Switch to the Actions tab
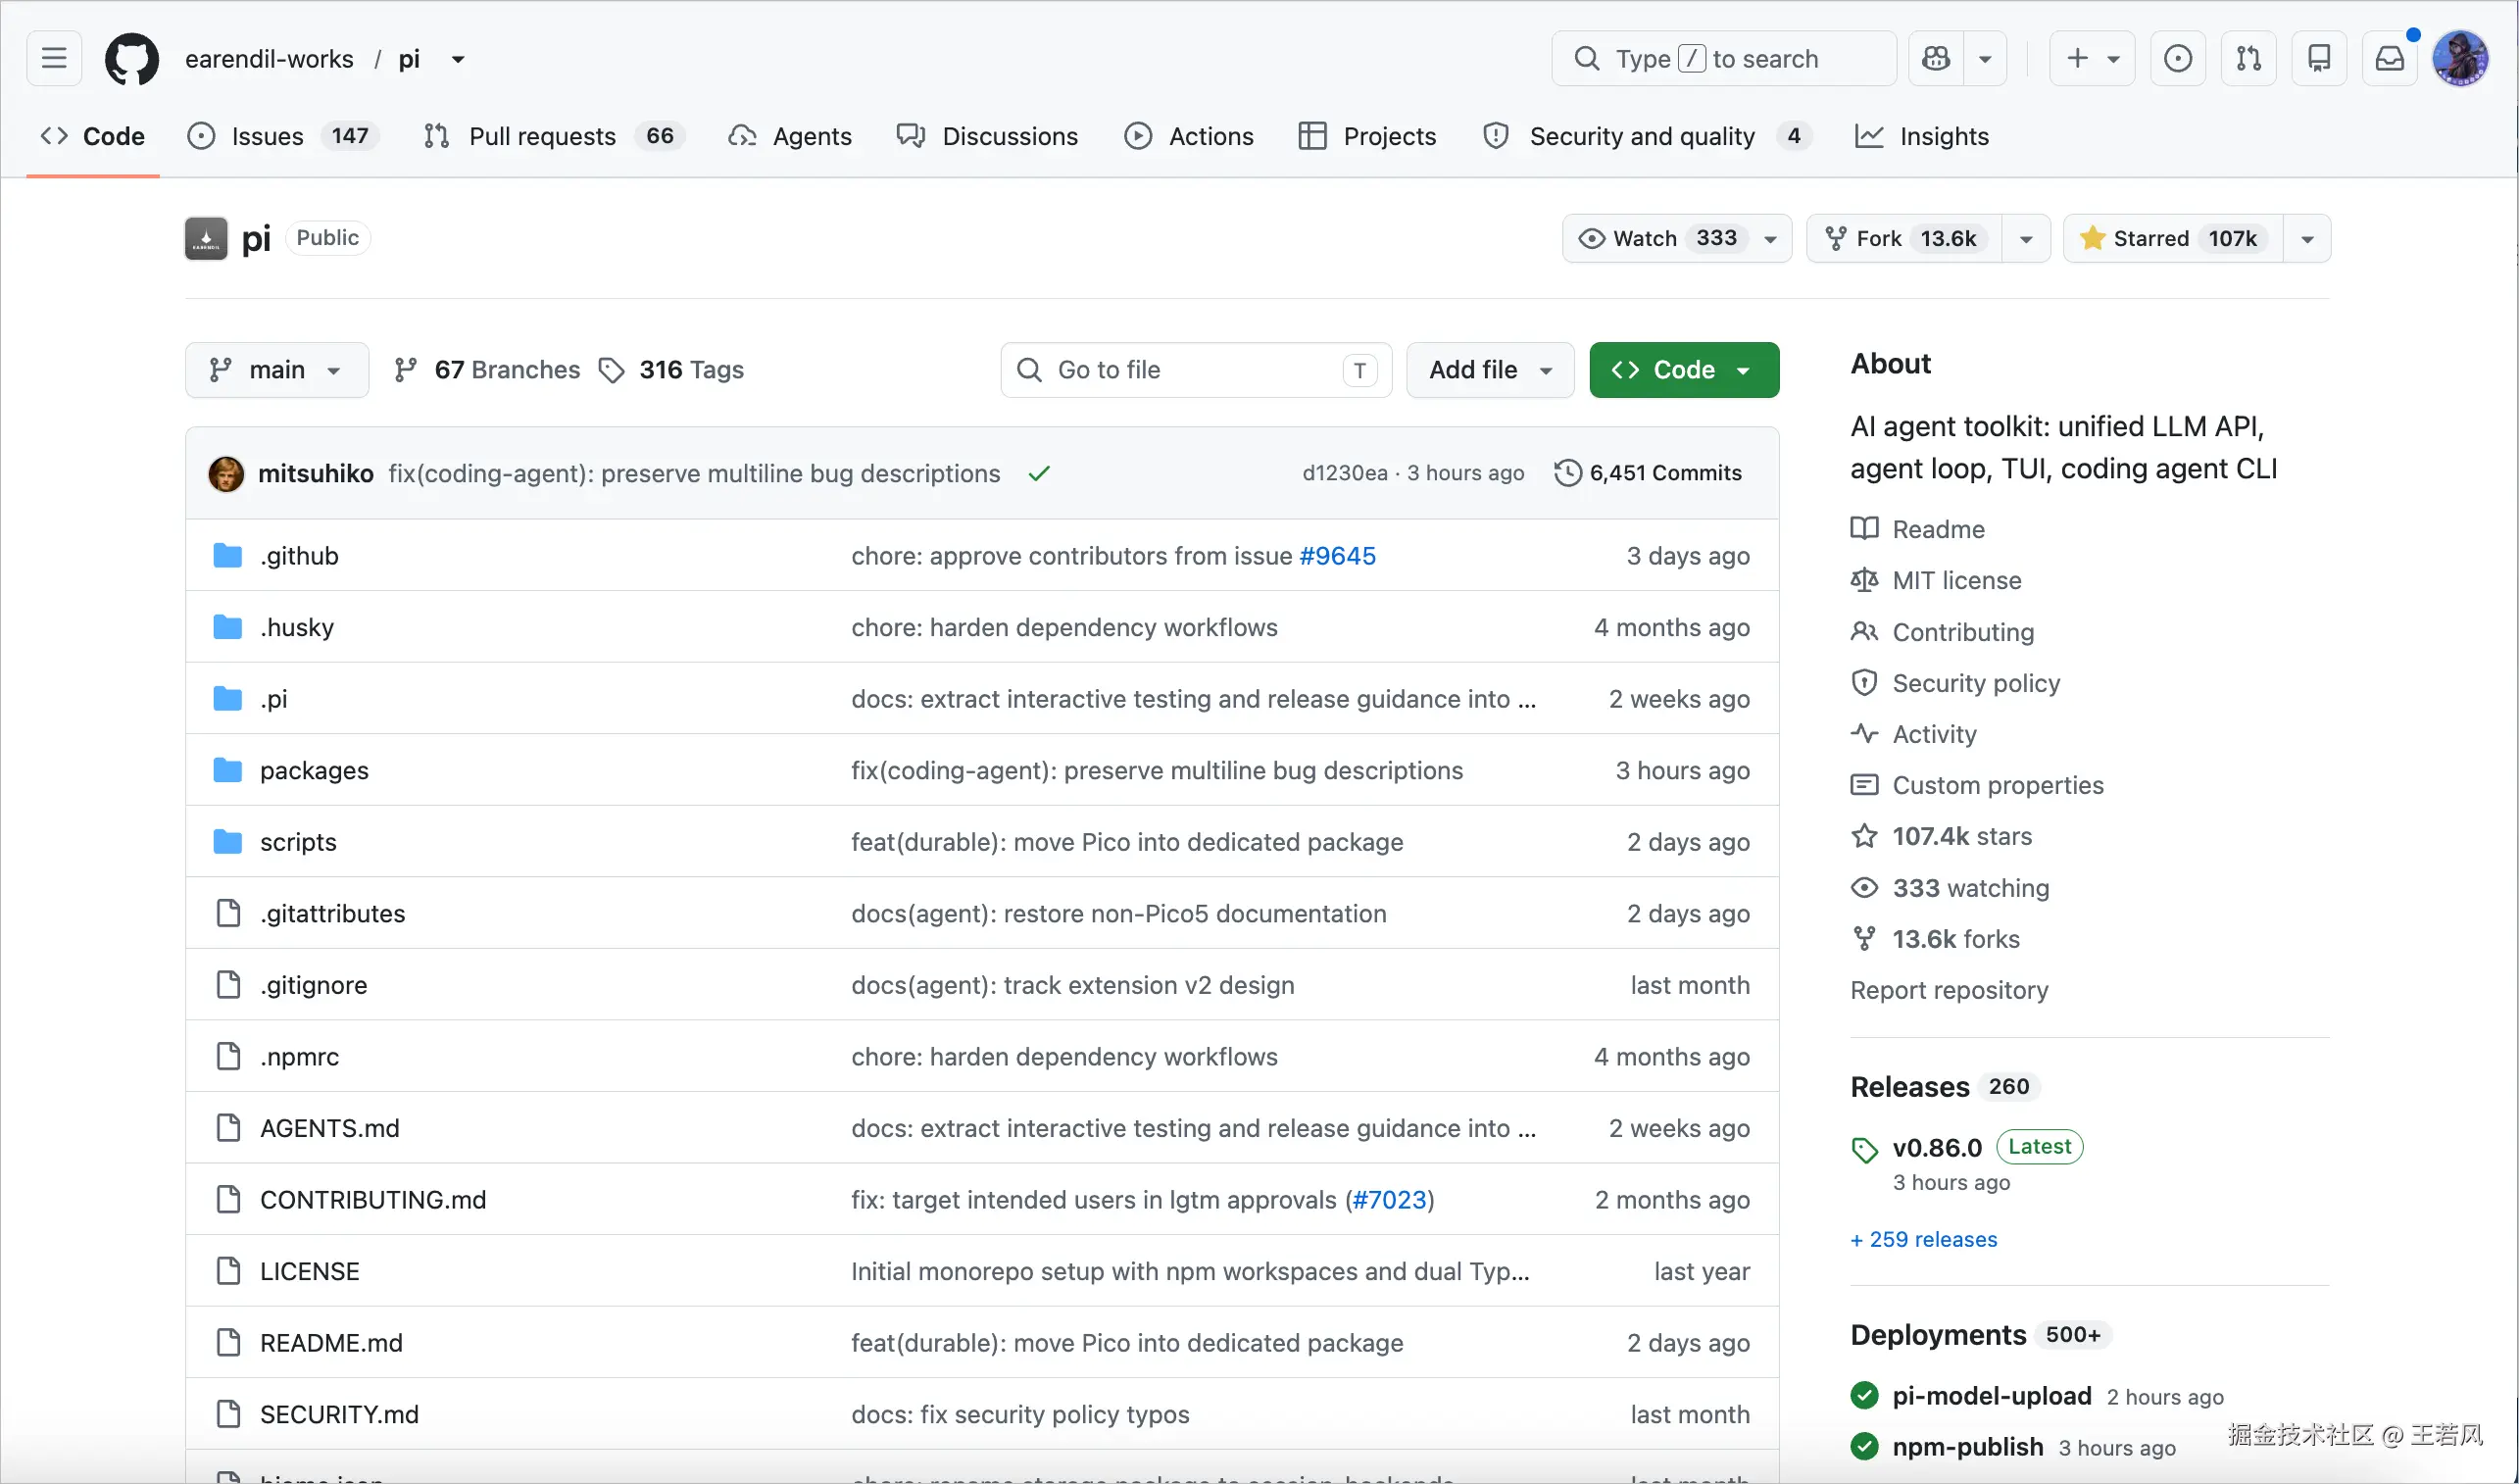Image resolution: width=2519 pixels, height=1484 pixels. click(1189, 136)
